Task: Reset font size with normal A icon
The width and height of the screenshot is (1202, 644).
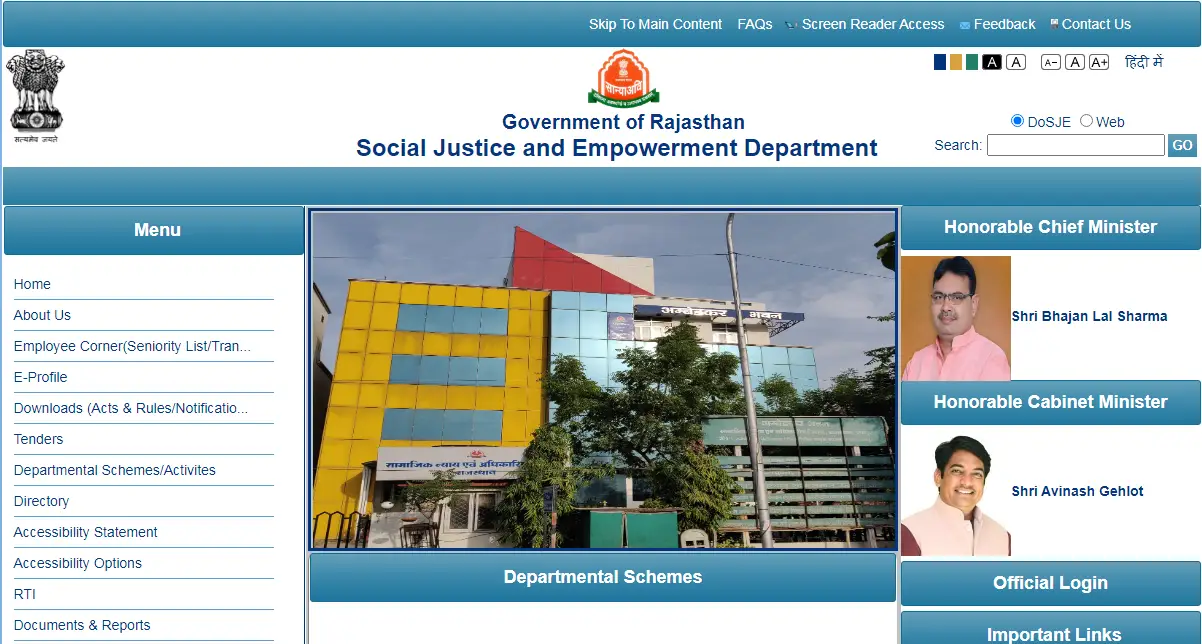Action: tap(1075, 62)
